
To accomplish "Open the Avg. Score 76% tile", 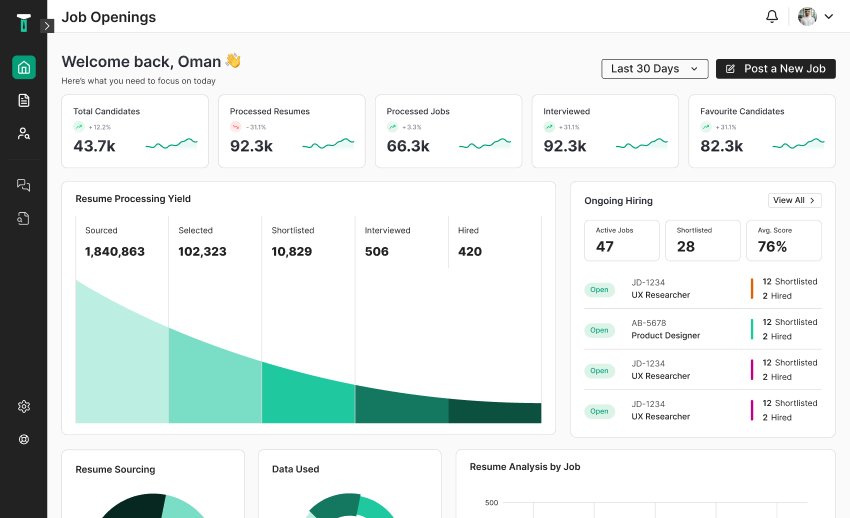I will pos(784,241).
